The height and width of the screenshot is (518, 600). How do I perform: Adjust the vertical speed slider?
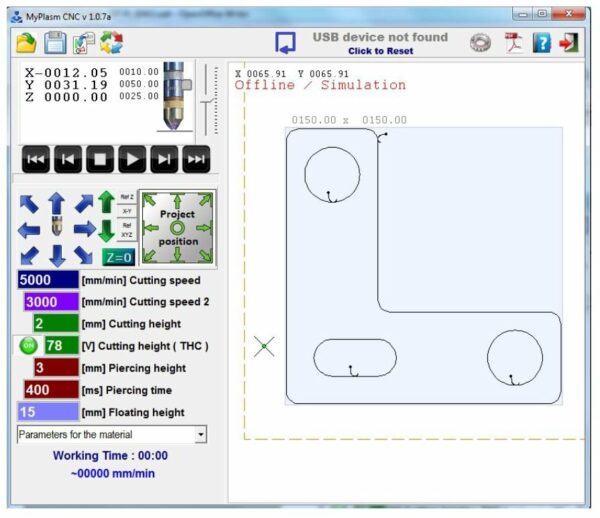[207, 101]
